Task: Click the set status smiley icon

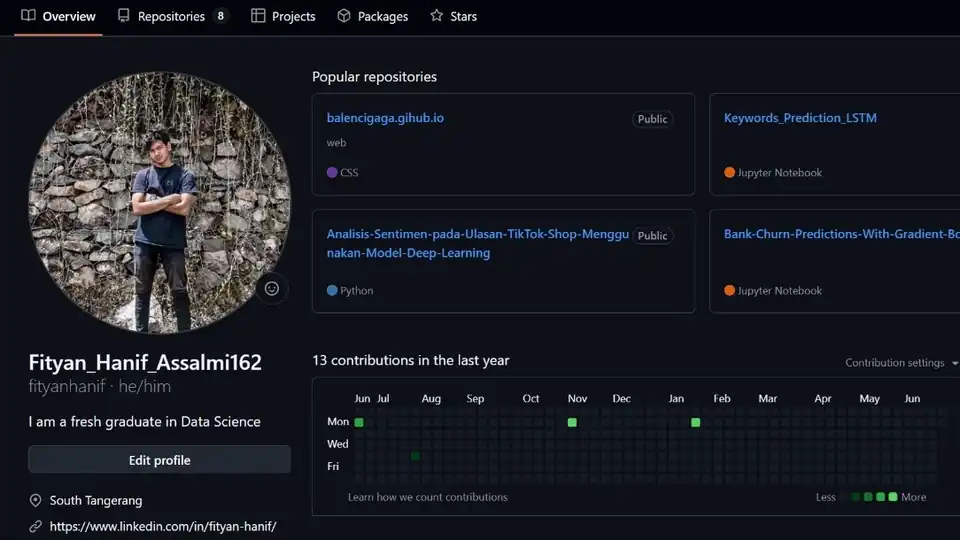Action: click(x=272, y=288)
